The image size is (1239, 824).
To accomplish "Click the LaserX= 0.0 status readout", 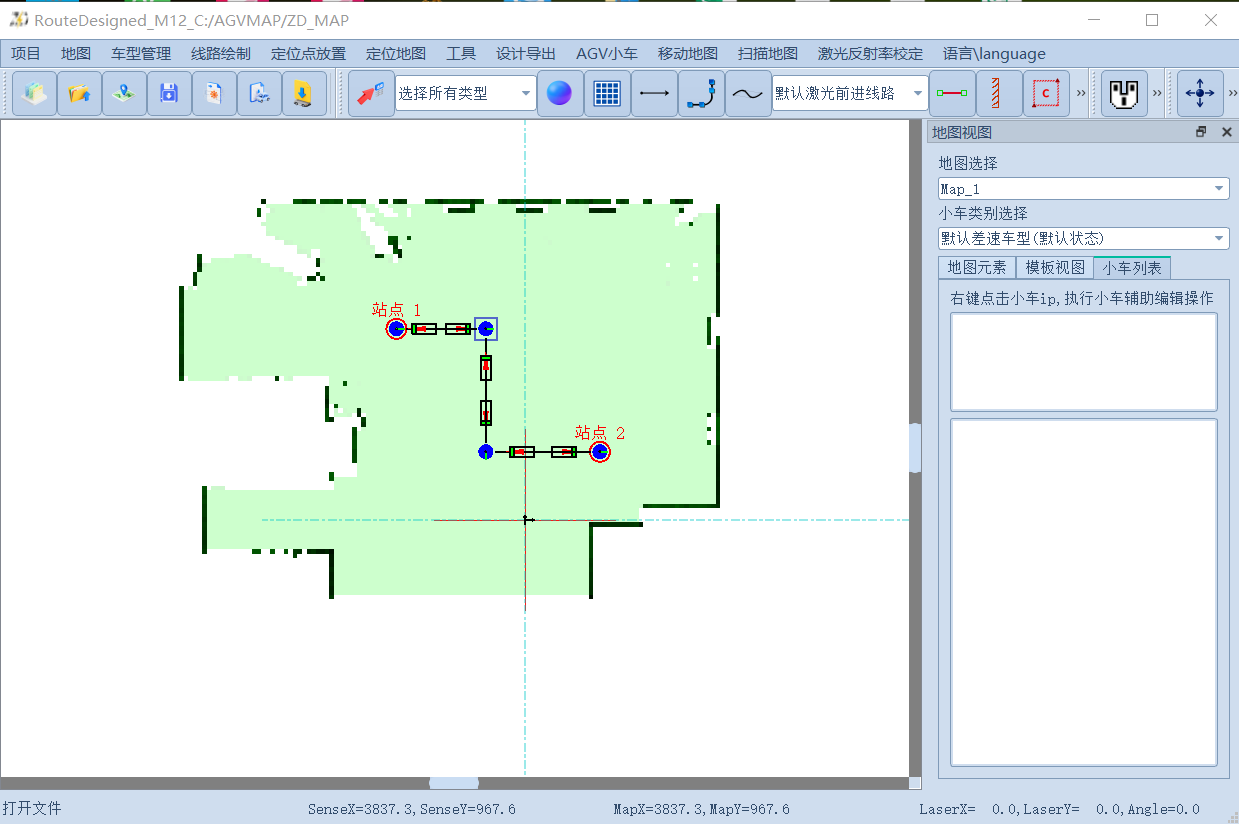I will coord(1060,809).
